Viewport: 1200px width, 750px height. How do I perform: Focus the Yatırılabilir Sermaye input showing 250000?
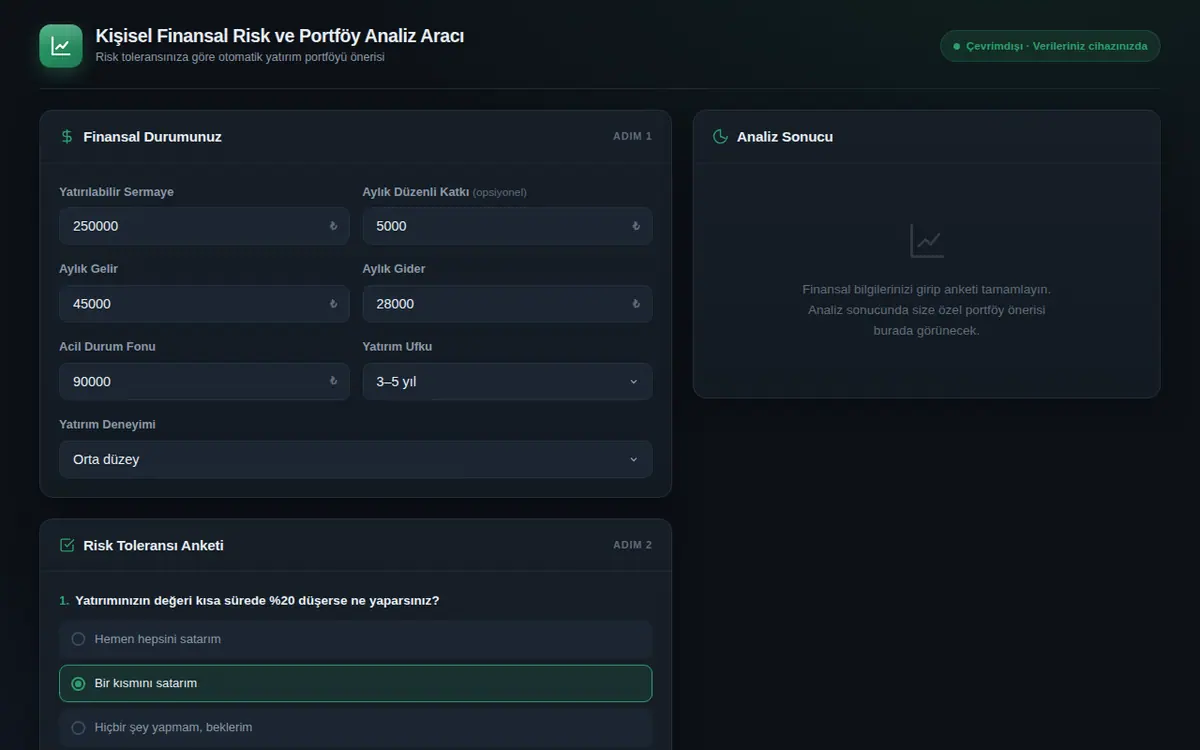(x=204, y=226)
